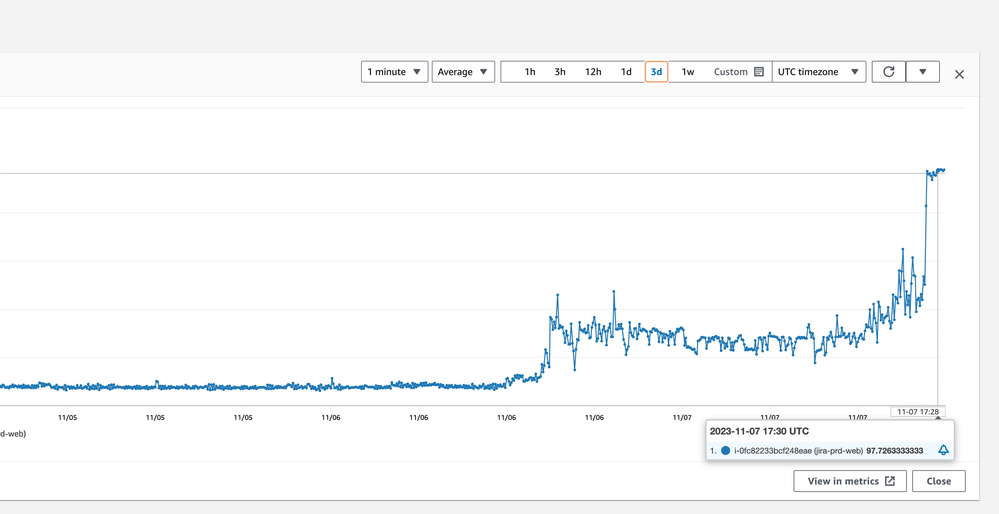999x514 pixels.
Task: Click the alarm bell icon in tooltip
Action: click(944, 450)
